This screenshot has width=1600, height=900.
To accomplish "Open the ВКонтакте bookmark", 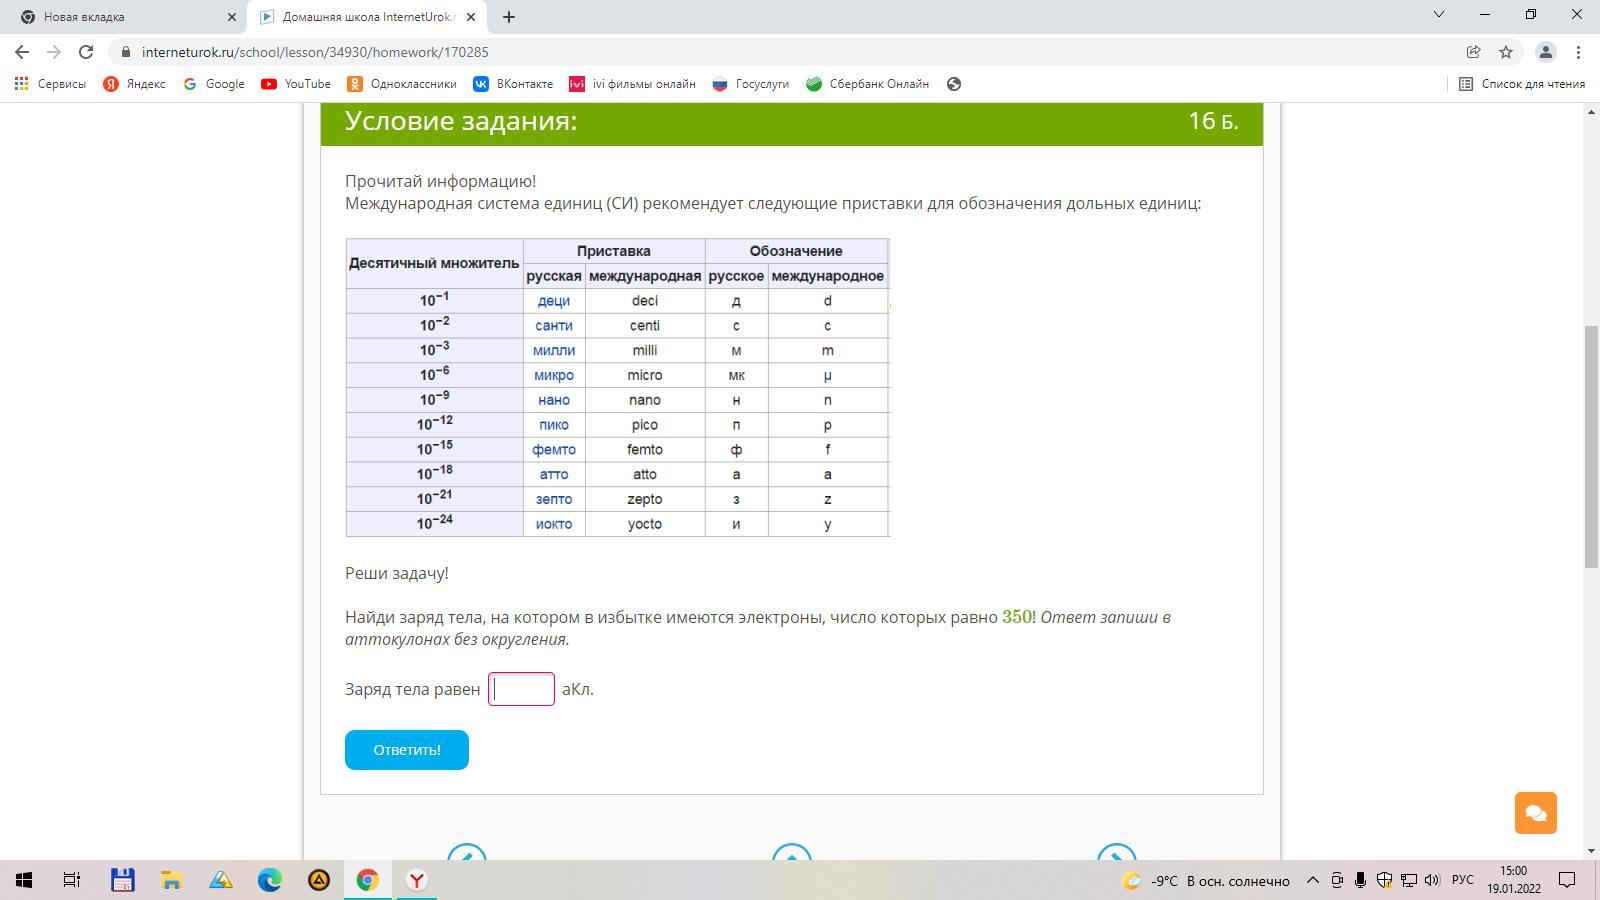I will pos(513,84).
